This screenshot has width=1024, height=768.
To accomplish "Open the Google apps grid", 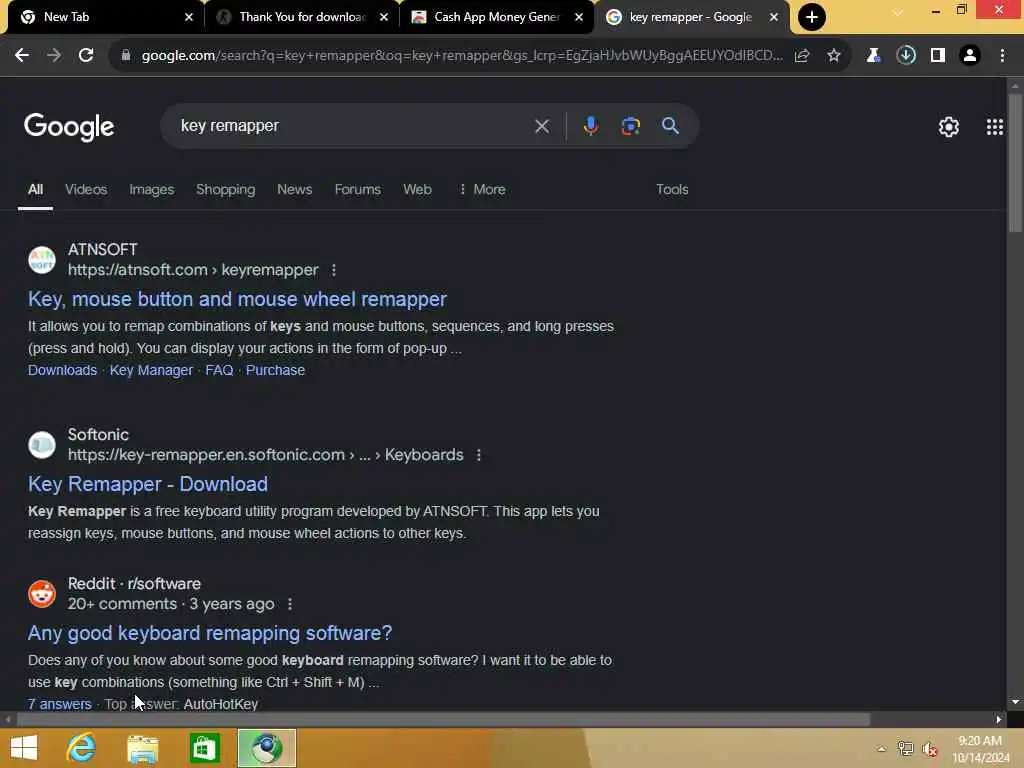I will 995,127.
